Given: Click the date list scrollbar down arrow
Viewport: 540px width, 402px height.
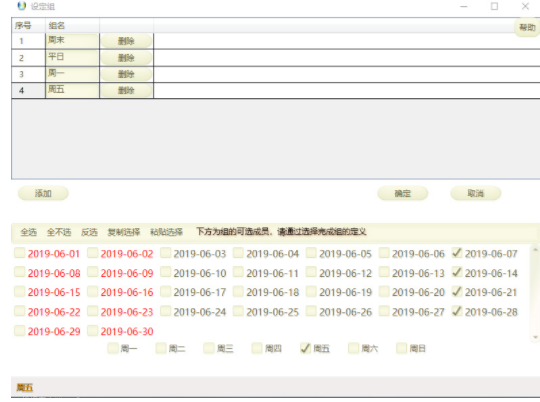Looking at the screenshot, I should coord(535,337).
